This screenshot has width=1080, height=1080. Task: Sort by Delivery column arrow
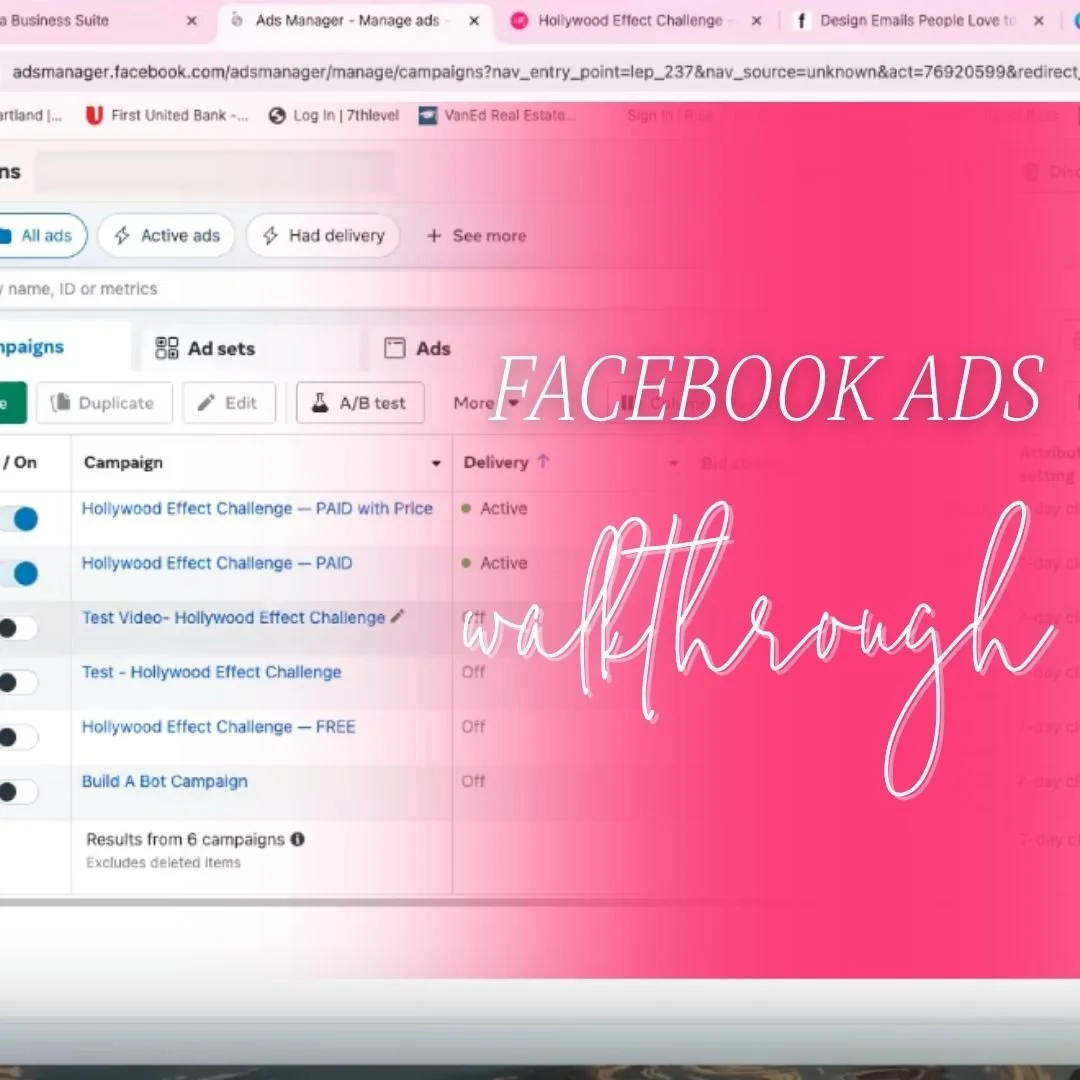pyautogui.click(x=543, y=461)
